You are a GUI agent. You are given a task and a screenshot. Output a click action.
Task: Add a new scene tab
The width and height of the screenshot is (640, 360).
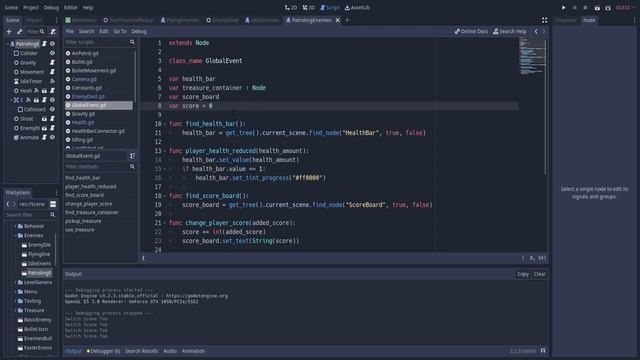tap(347, 20)
